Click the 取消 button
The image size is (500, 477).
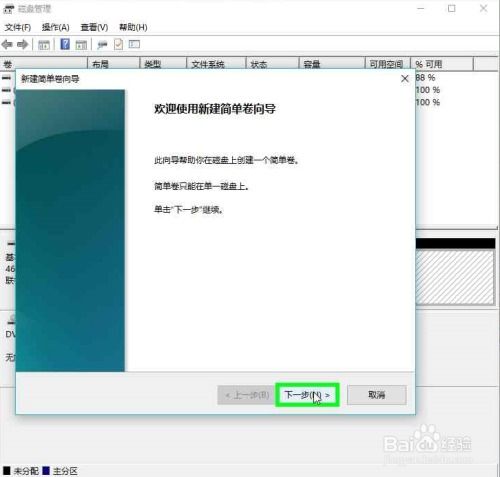(x=377, y=395)
